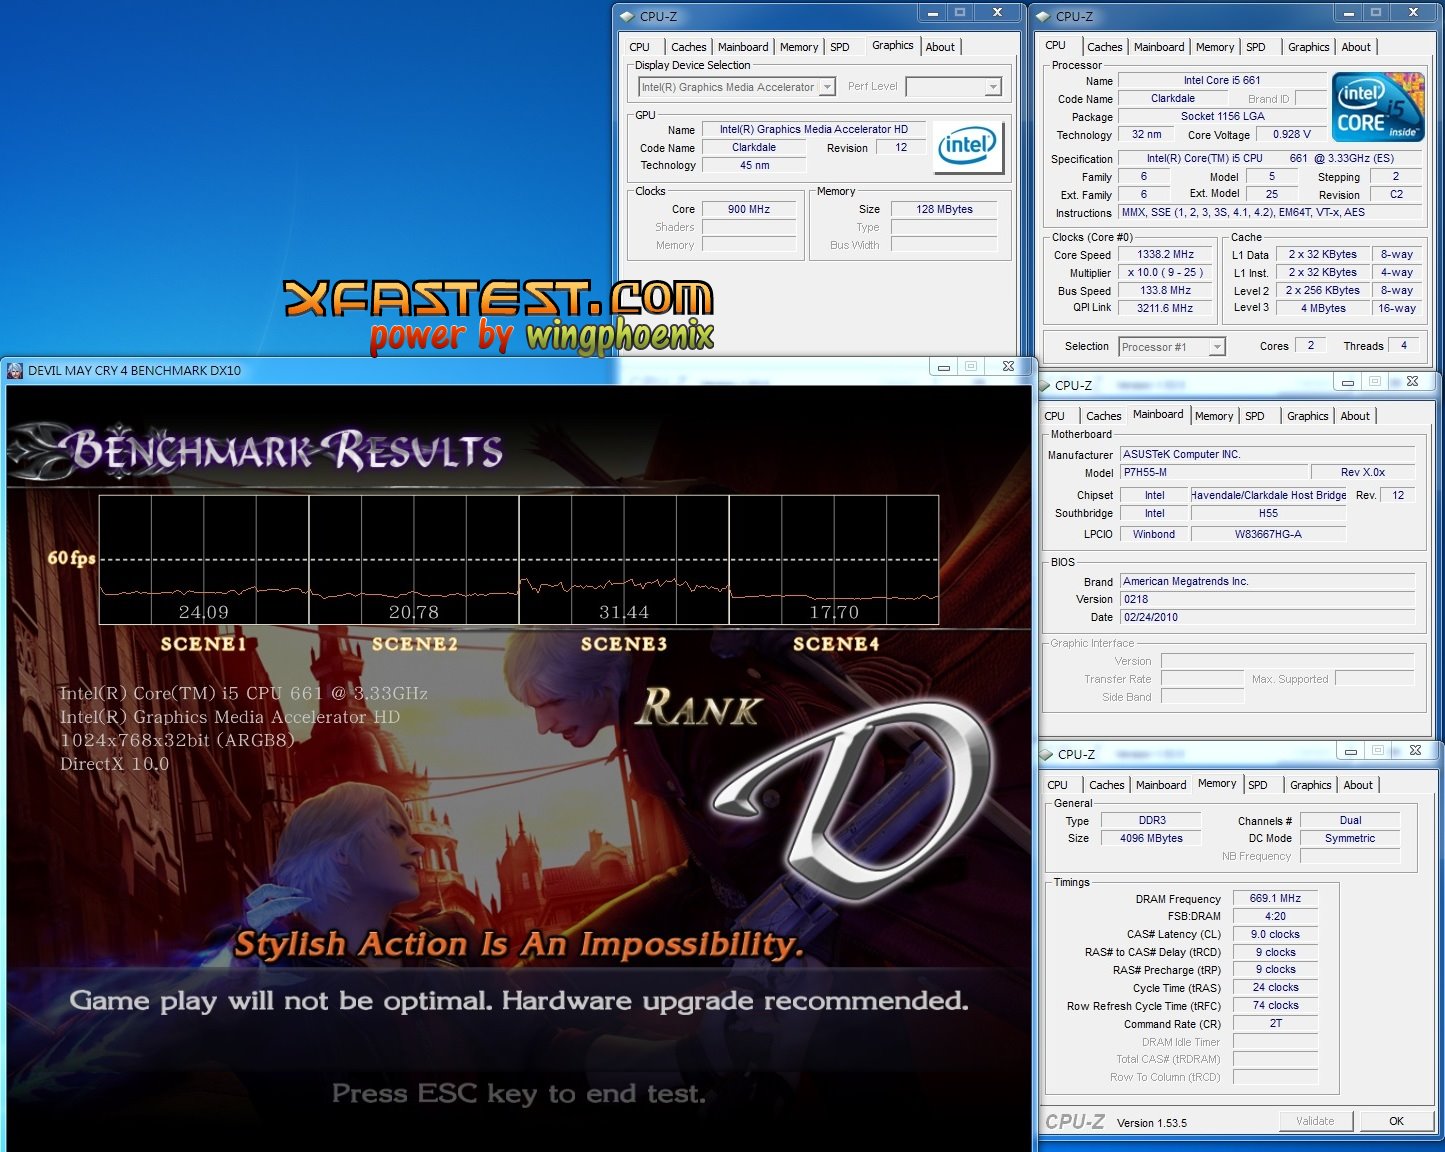Click Core Voltage value 0.928 V
Viewport: 1445px width, 1152px height.
coord(1292,135)
